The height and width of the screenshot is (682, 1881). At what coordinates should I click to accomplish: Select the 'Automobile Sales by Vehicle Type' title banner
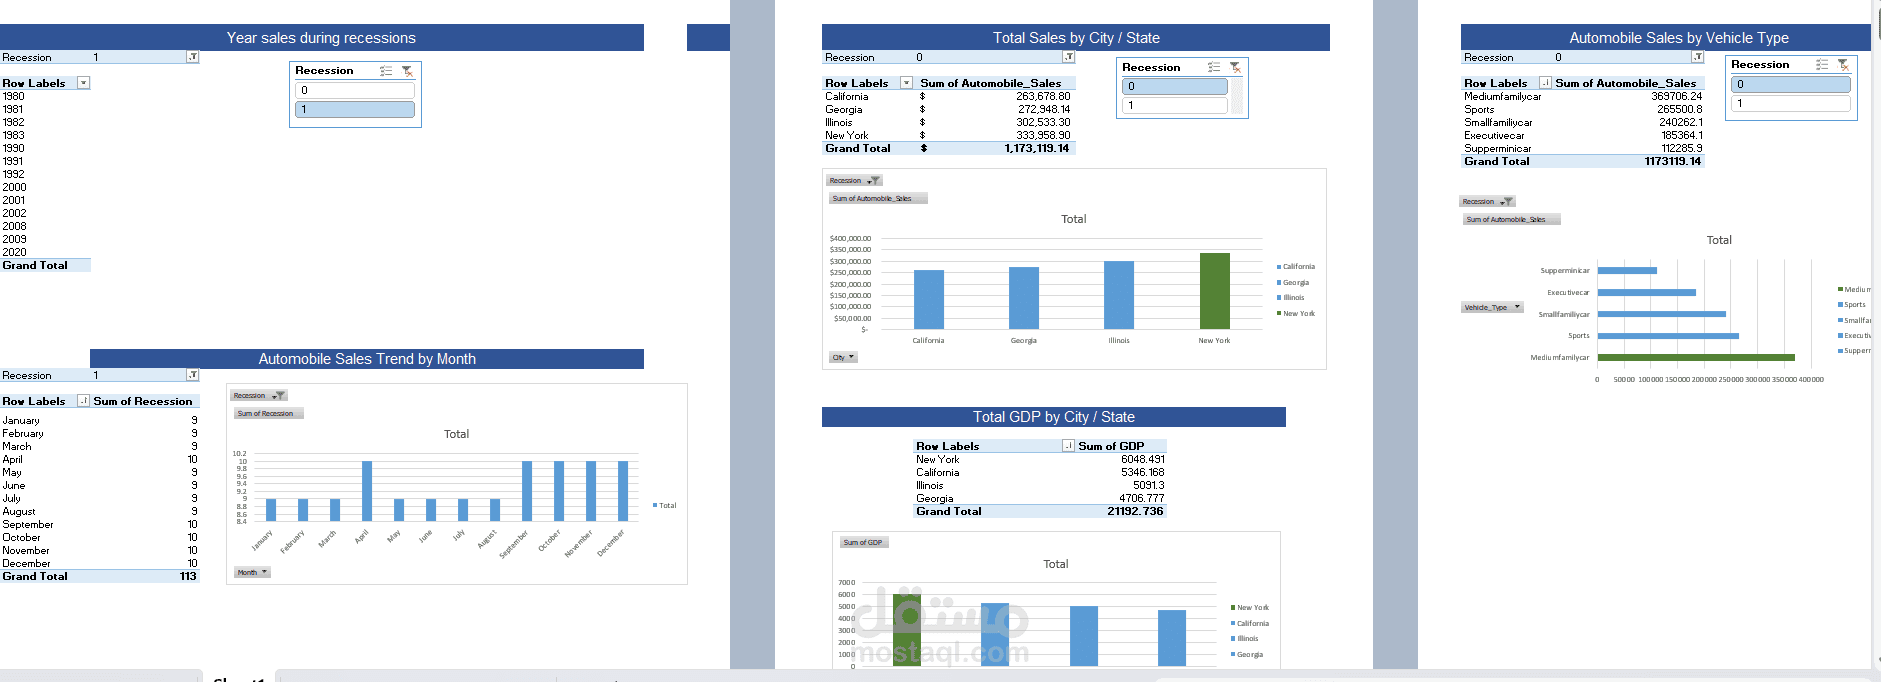[x=1666, y=38]
